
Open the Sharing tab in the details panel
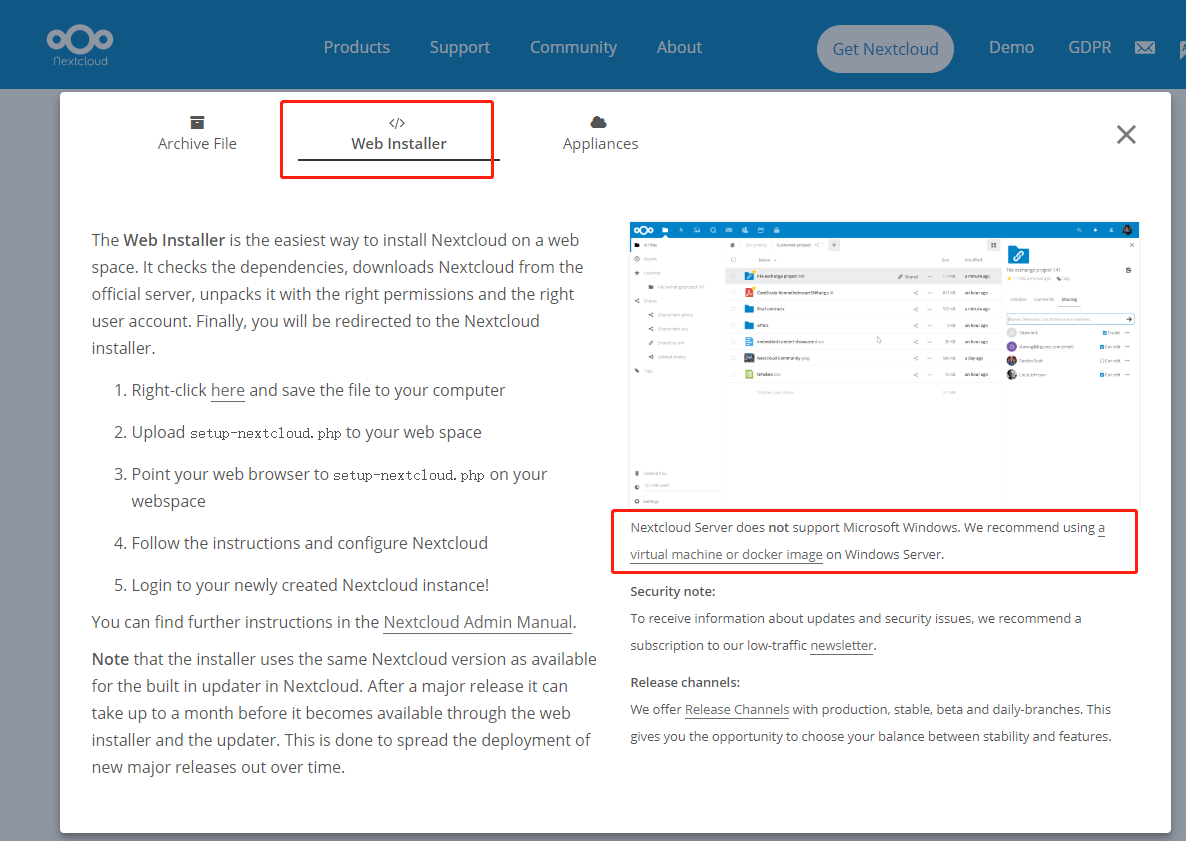(x=1069, y=299)
